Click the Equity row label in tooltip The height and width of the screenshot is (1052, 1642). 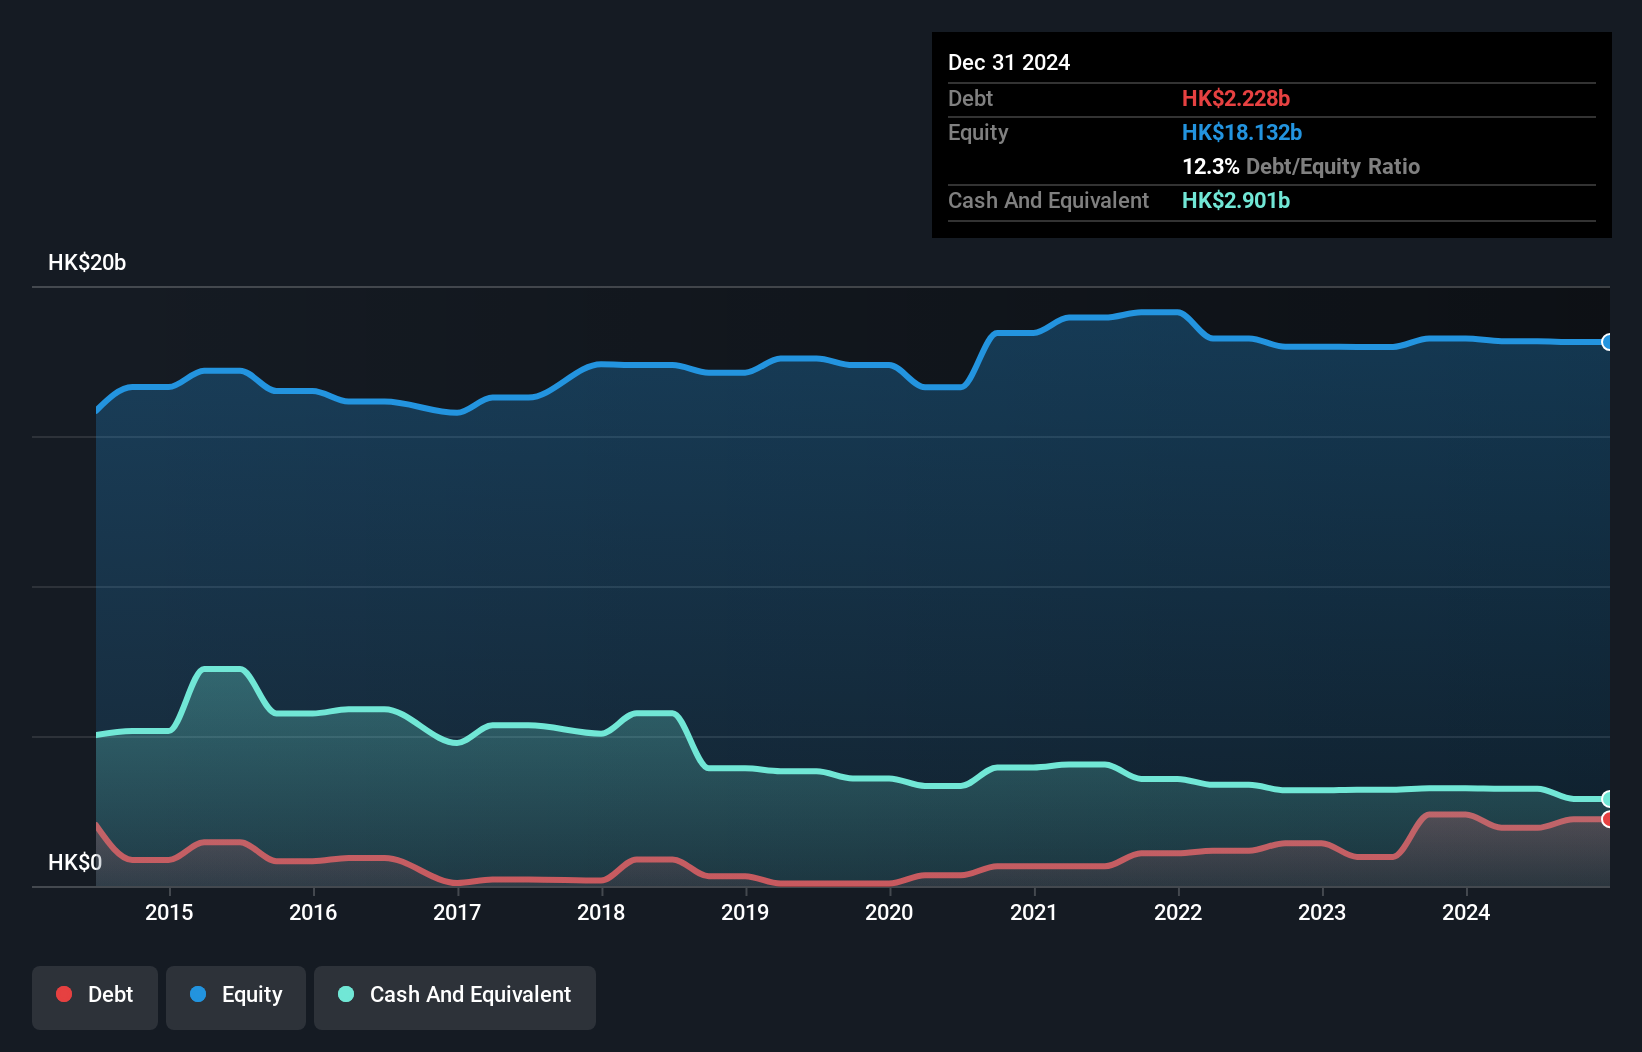pyautogui.click(x=978, y=132)
